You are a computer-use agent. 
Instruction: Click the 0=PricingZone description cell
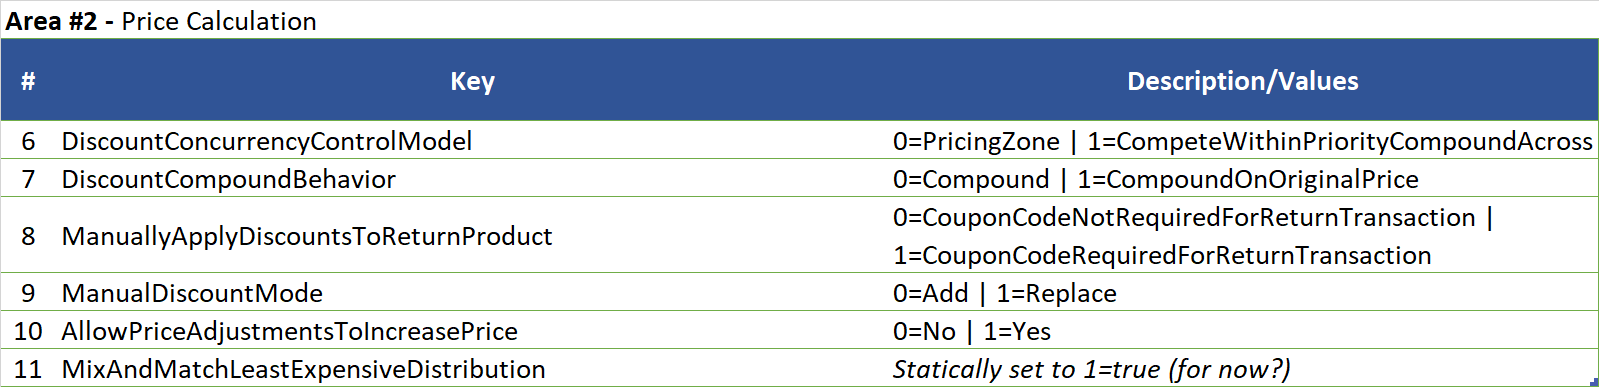coord(1243,141)
